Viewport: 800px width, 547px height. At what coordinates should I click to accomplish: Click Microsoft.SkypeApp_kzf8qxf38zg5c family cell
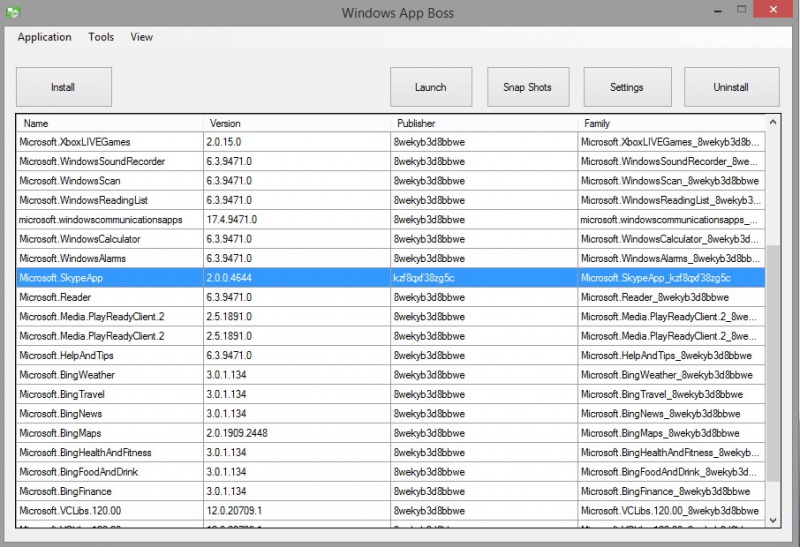click(x=671, y=278)
